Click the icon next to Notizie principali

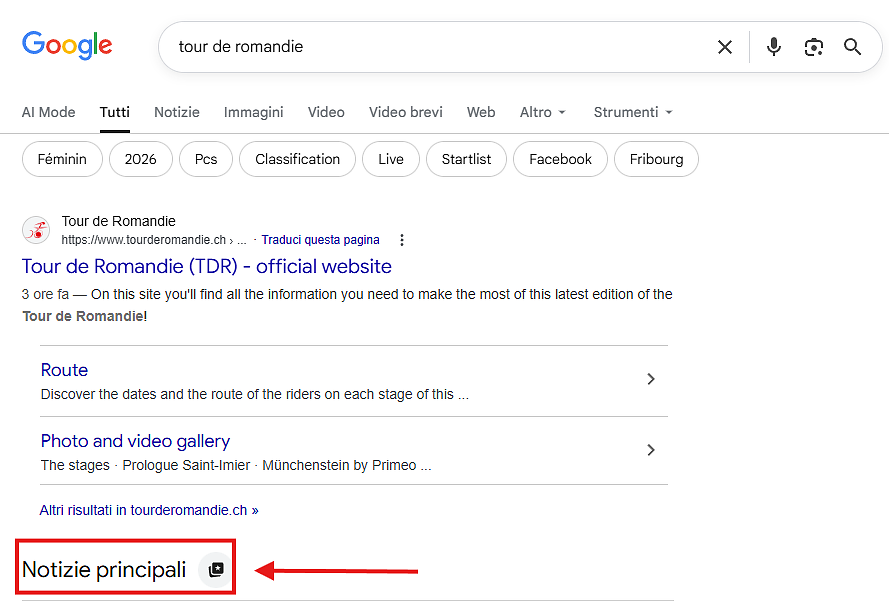(216, 569)
